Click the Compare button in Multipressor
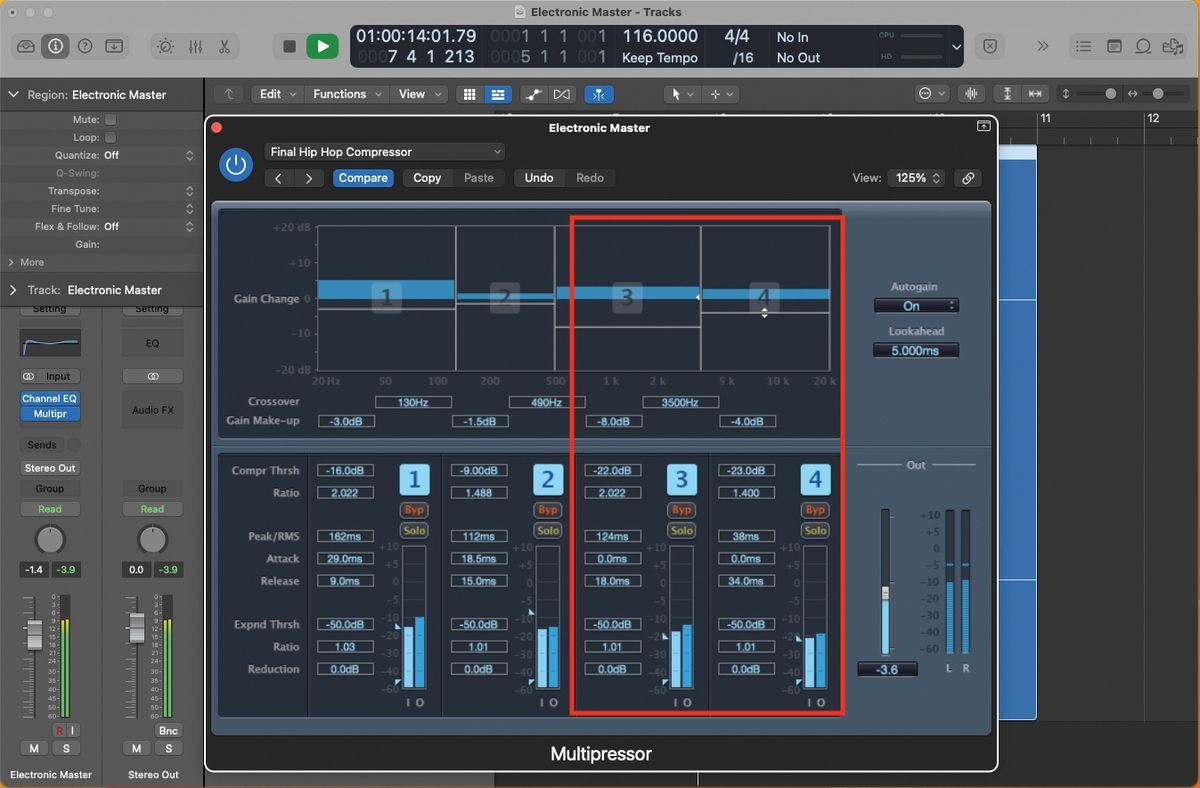This screenshot has height=788, width=1200. [363, 177]
